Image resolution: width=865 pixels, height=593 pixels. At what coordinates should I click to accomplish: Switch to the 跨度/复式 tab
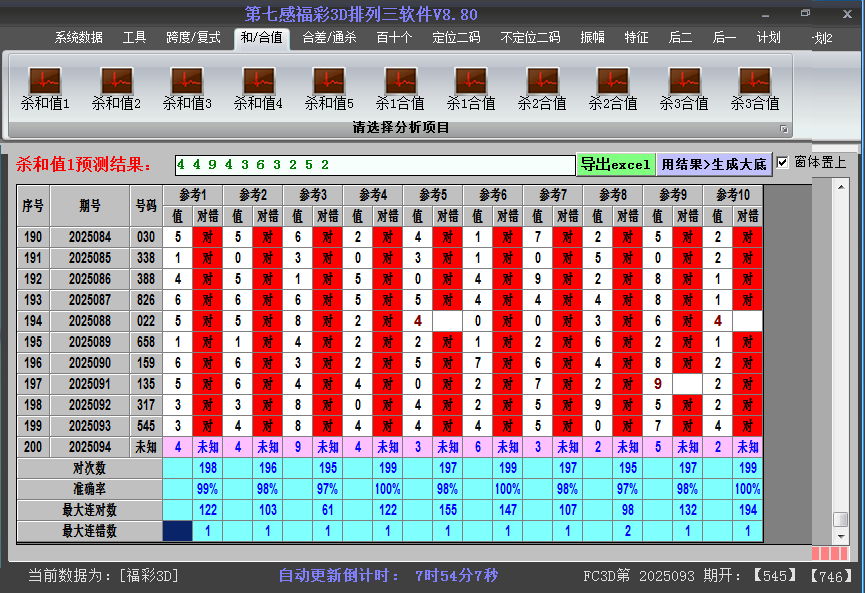click(x=193, y=38)
